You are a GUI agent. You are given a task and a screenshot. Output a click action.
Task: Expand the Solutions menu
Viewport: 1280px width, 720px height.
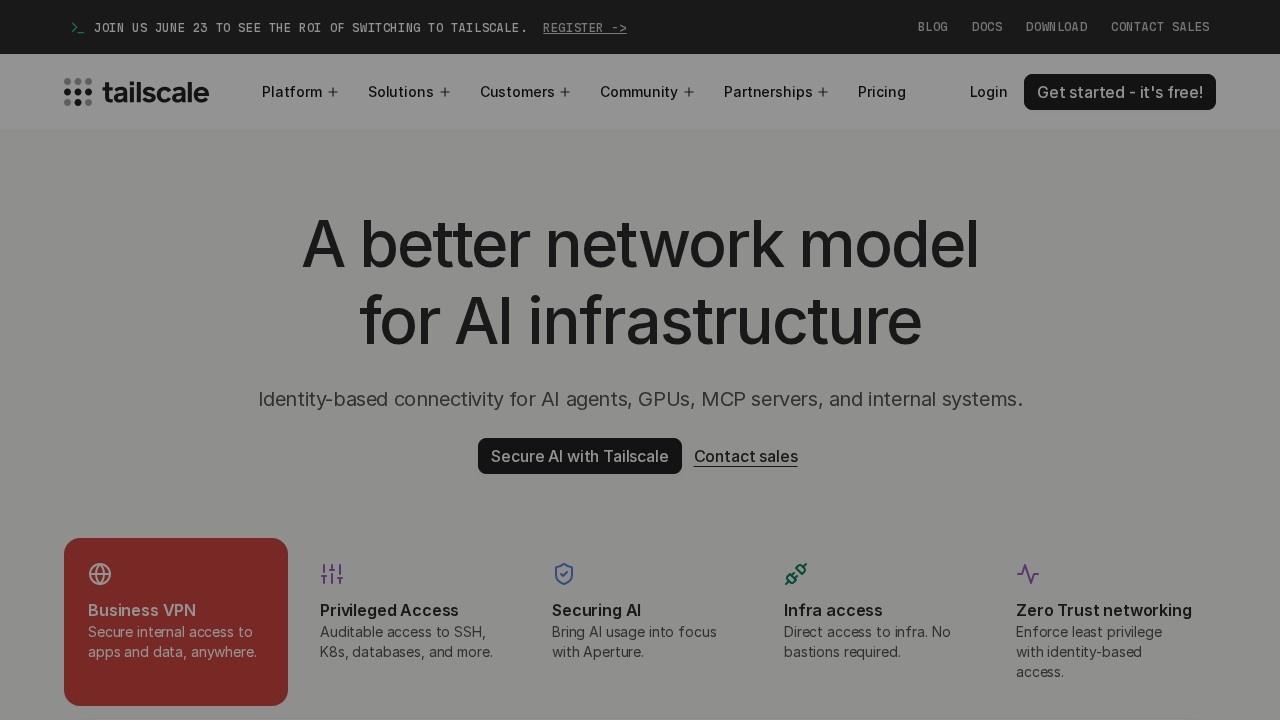coord(409,92)
